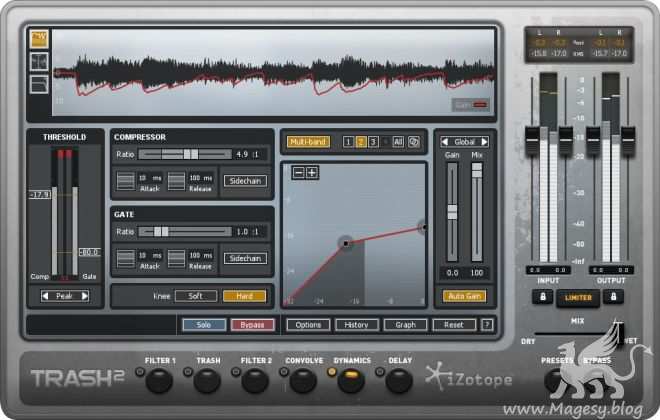Click the Graph button
This screenshot has height=420, width=660.
405,324
